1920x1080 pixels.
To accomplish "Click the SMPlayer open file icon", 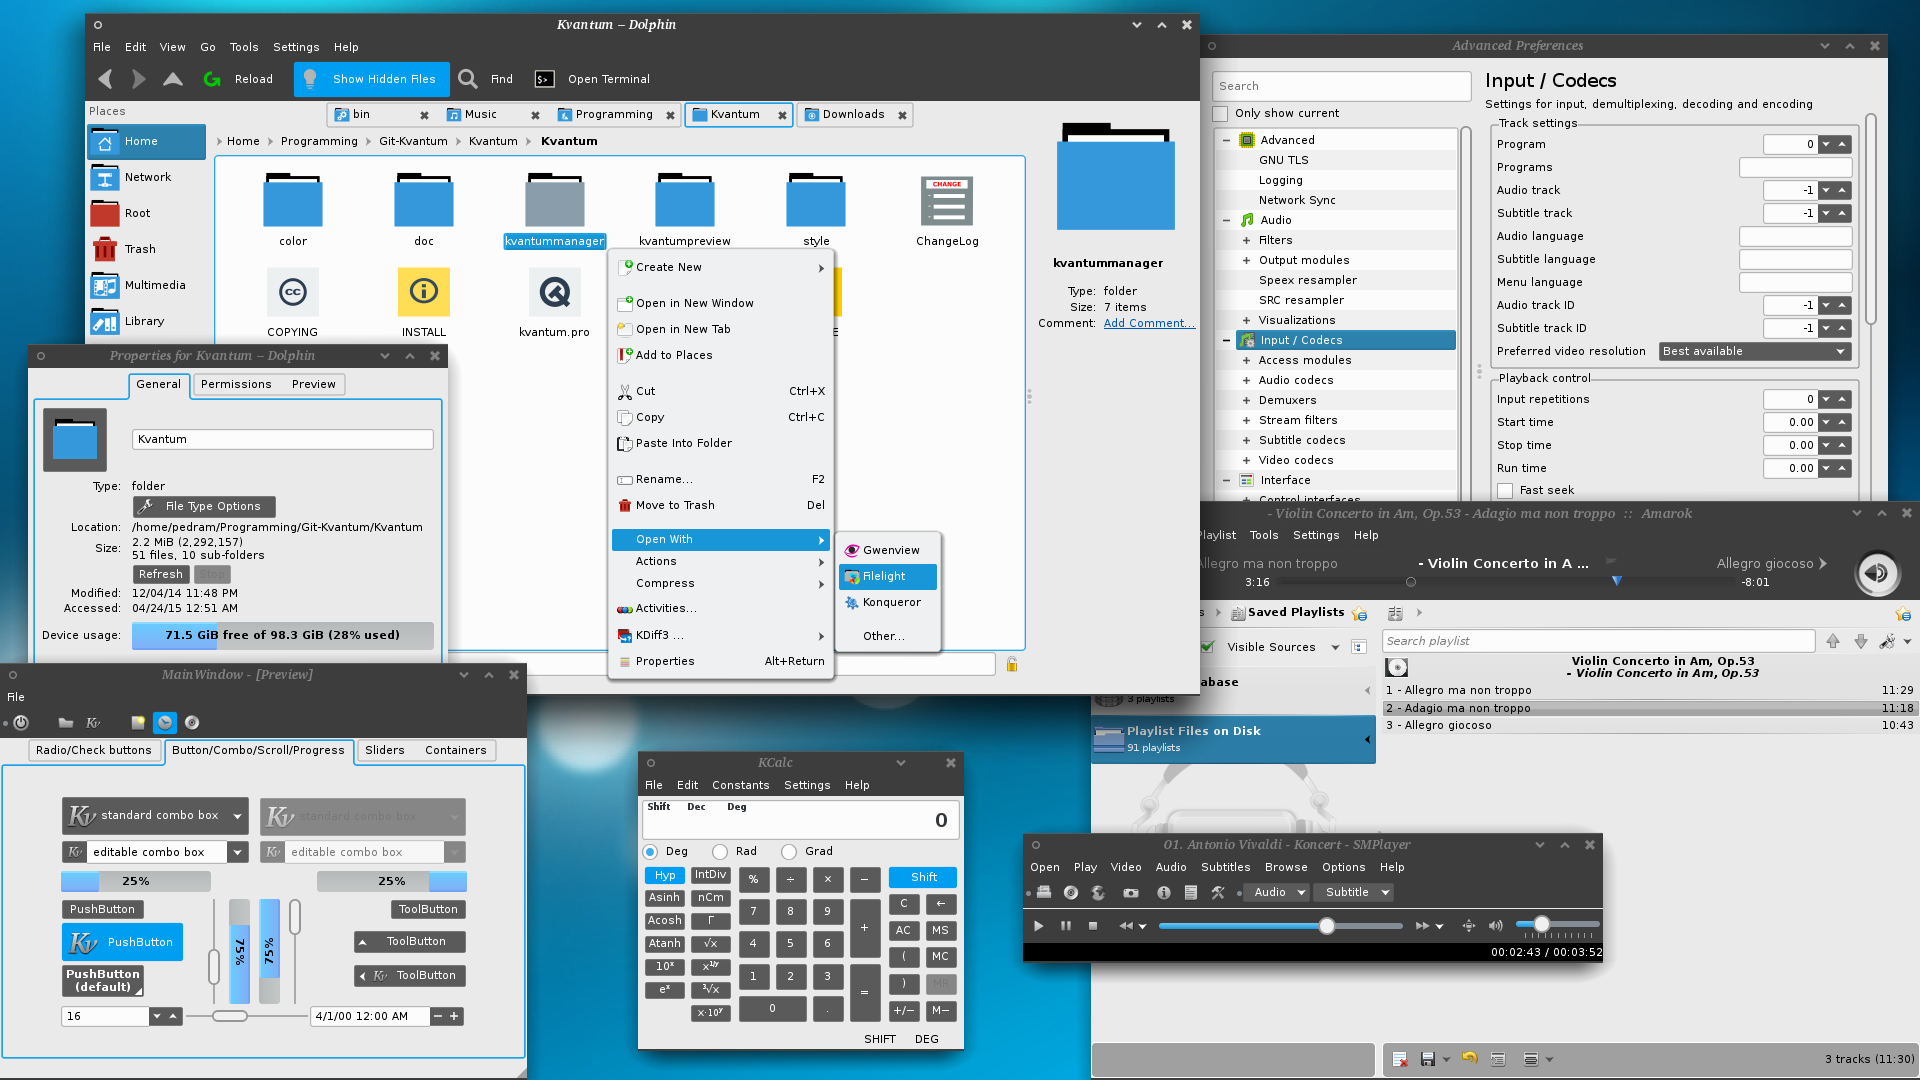I will click(x=1044, y=892).
